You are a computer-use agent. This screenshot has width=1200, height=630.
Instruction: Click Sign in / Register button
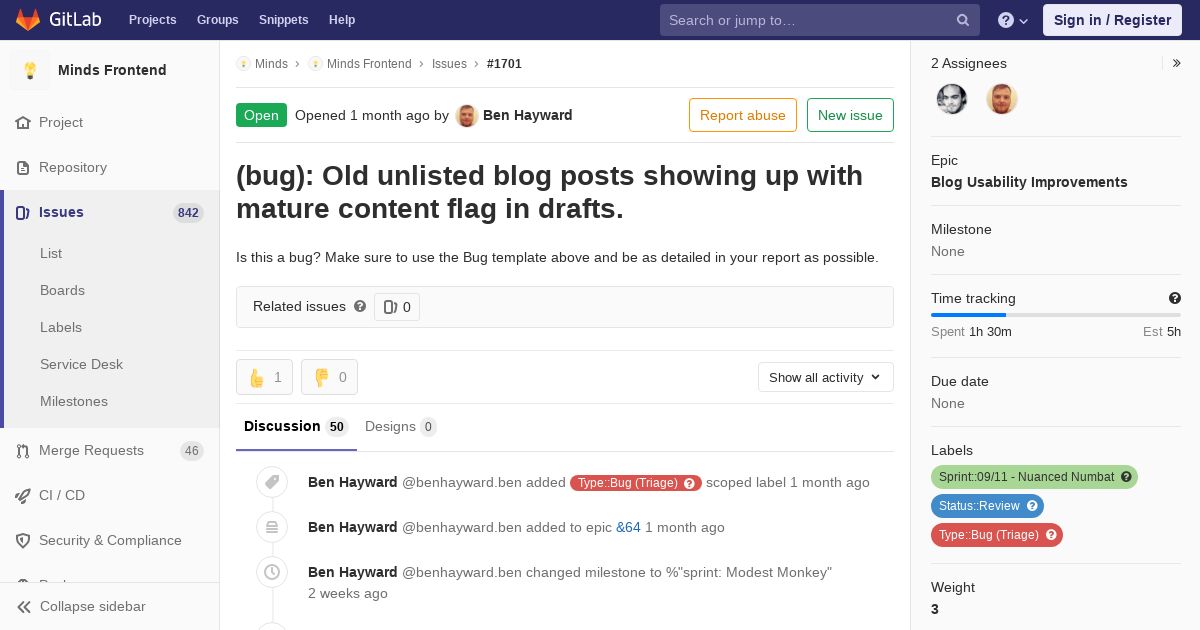coord(1112,20)
